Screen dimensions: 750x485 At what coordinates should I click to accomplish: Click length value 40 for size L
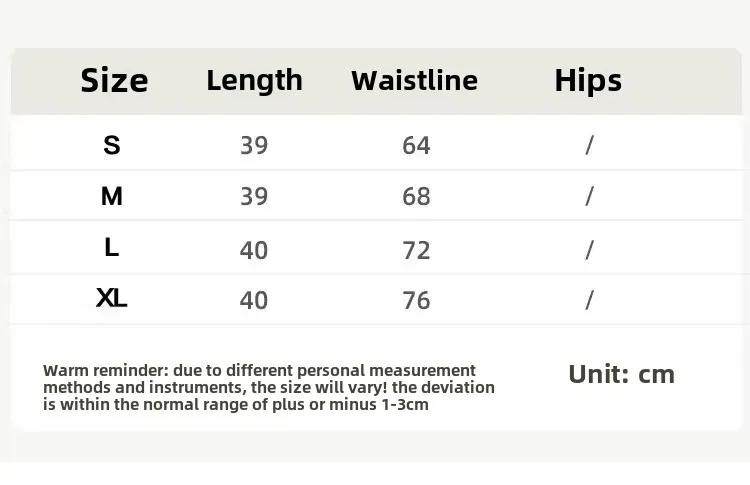tap(254, 251)
